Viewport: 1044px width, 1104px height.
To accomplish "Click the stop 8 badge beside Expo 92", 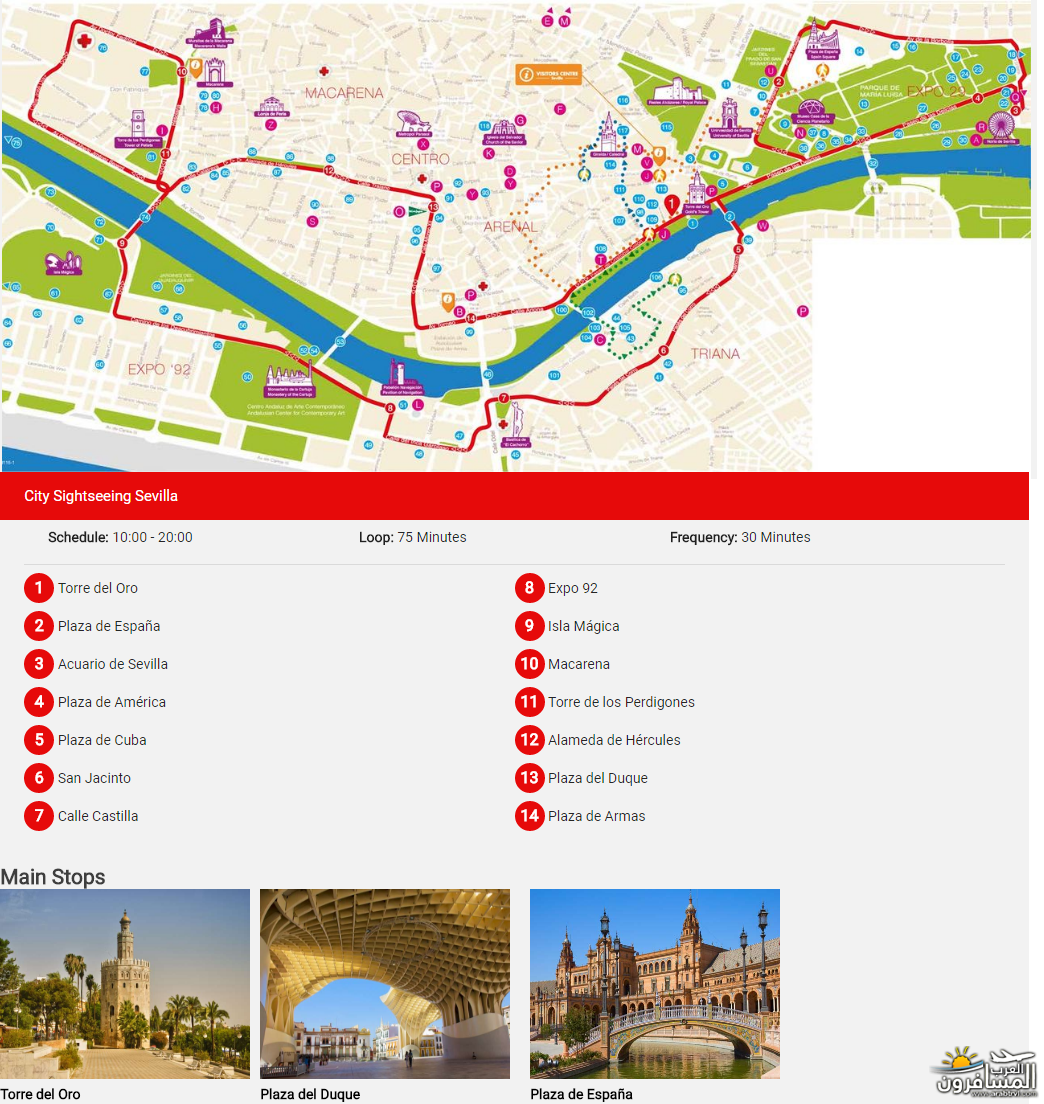I will (529, 588).
